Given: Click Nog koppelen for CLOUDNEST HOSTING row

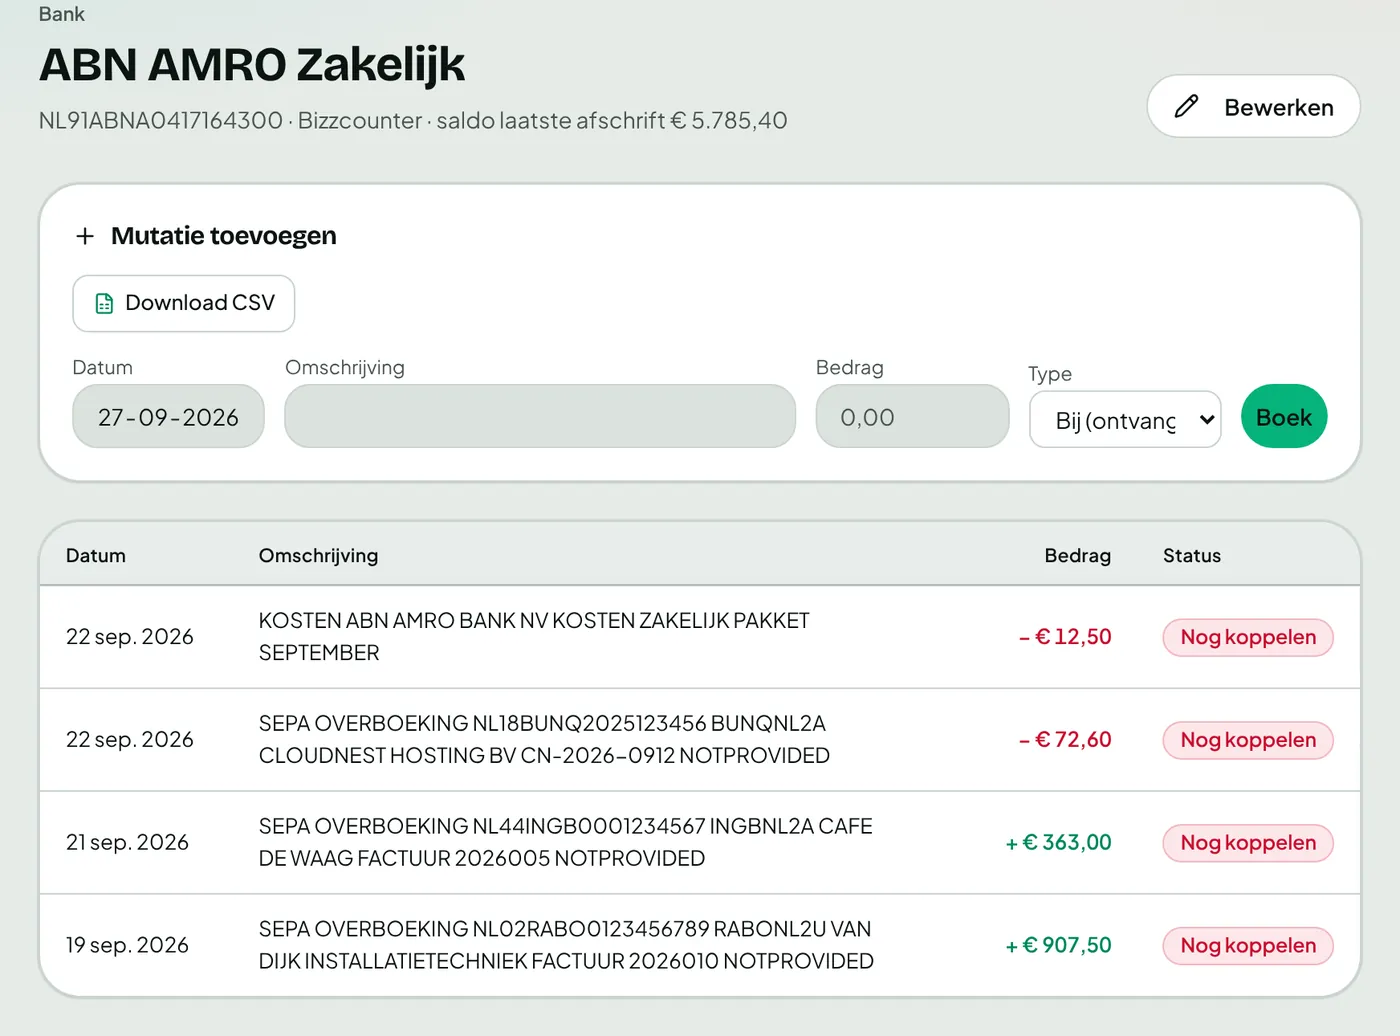Looking at the screenshot, I should [1248, 740].
